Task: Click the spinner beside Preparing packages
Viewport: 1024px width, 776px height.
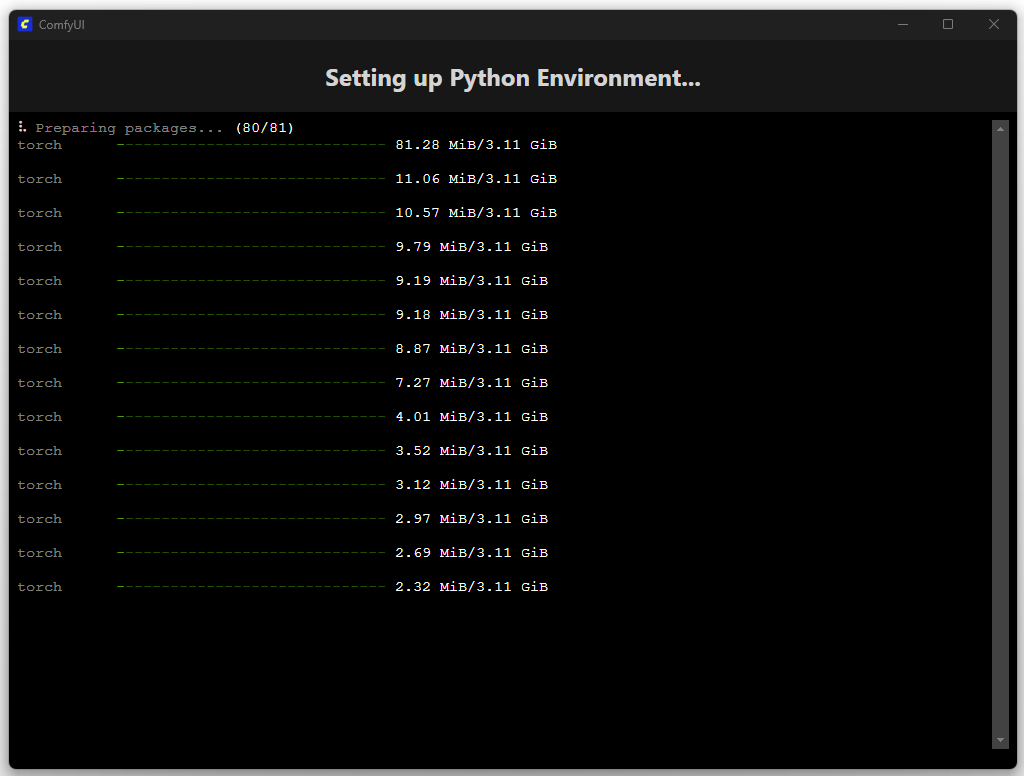Action: click(21, 127)
